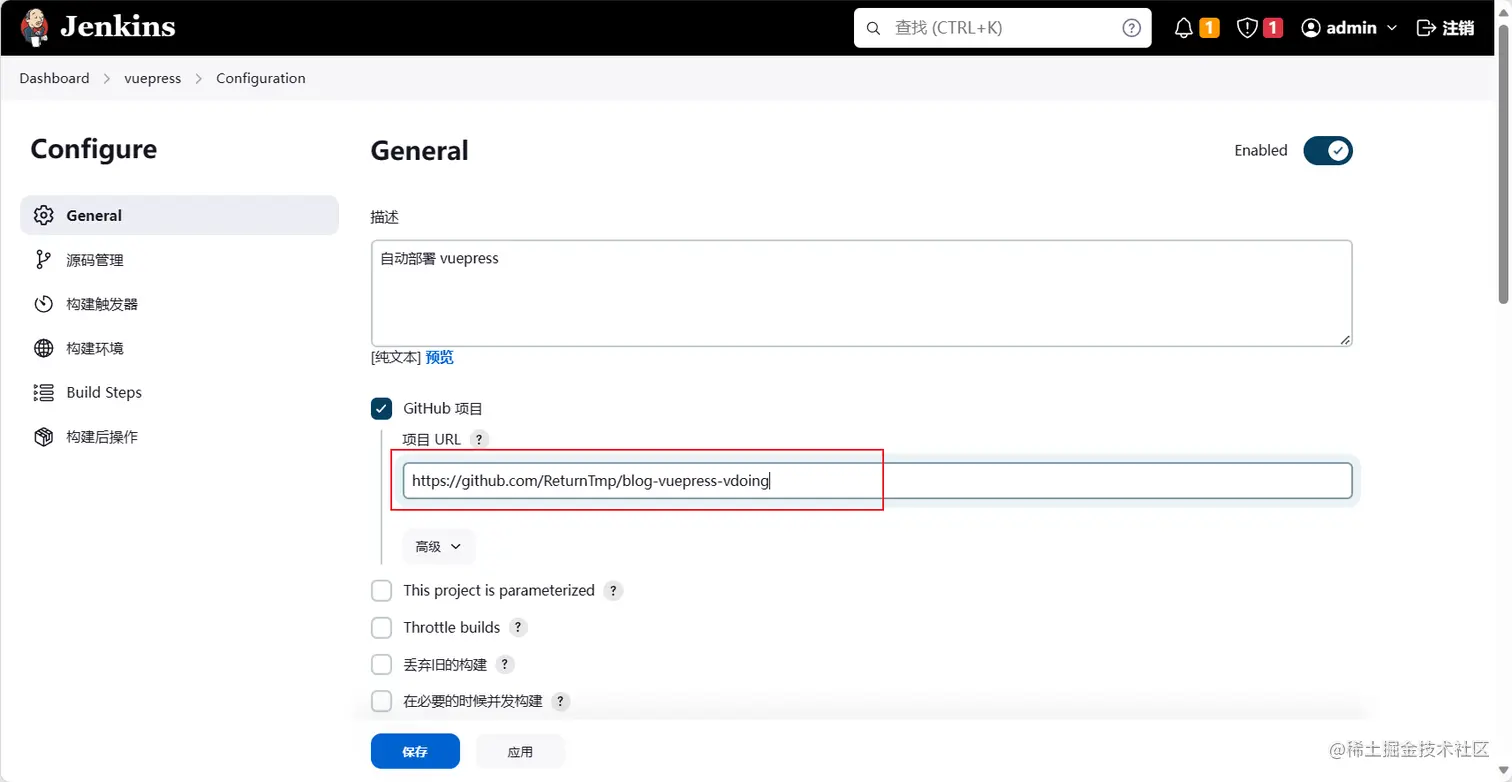Click the textarea resize grip
The height and width of the screenshot is (782, 1512).
1345,340
